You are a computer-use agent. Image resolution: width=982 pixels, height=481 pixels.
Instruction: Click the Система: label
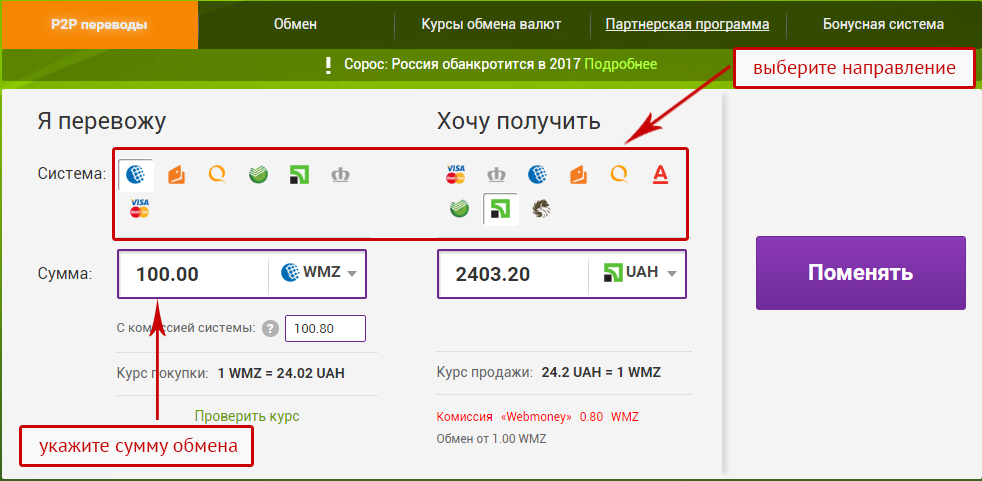[x=72, y=173]
